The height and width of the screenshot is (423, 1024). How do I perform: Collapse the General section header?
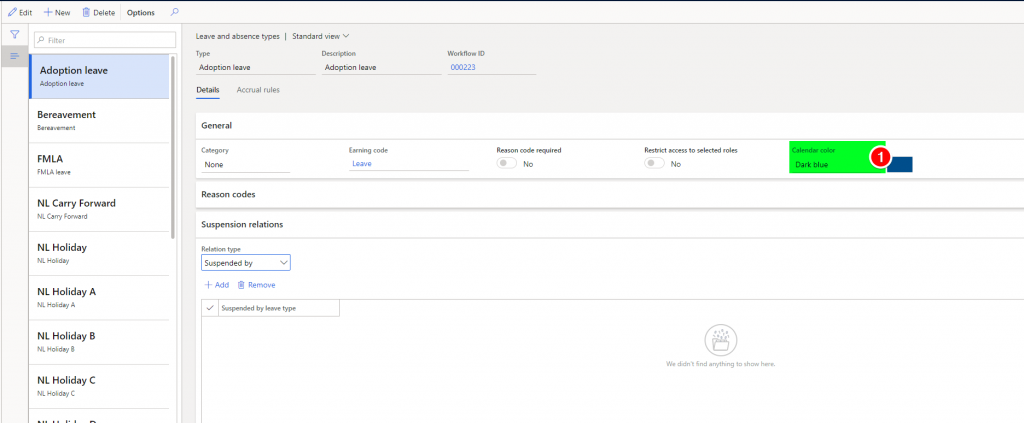(x=609, y=125)
